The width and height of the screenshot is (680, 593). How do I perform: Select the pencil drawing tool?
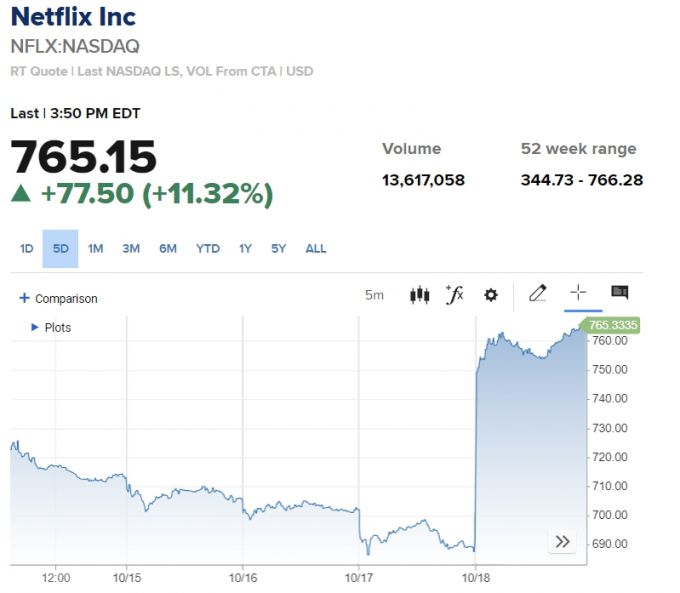coord(538,293)
